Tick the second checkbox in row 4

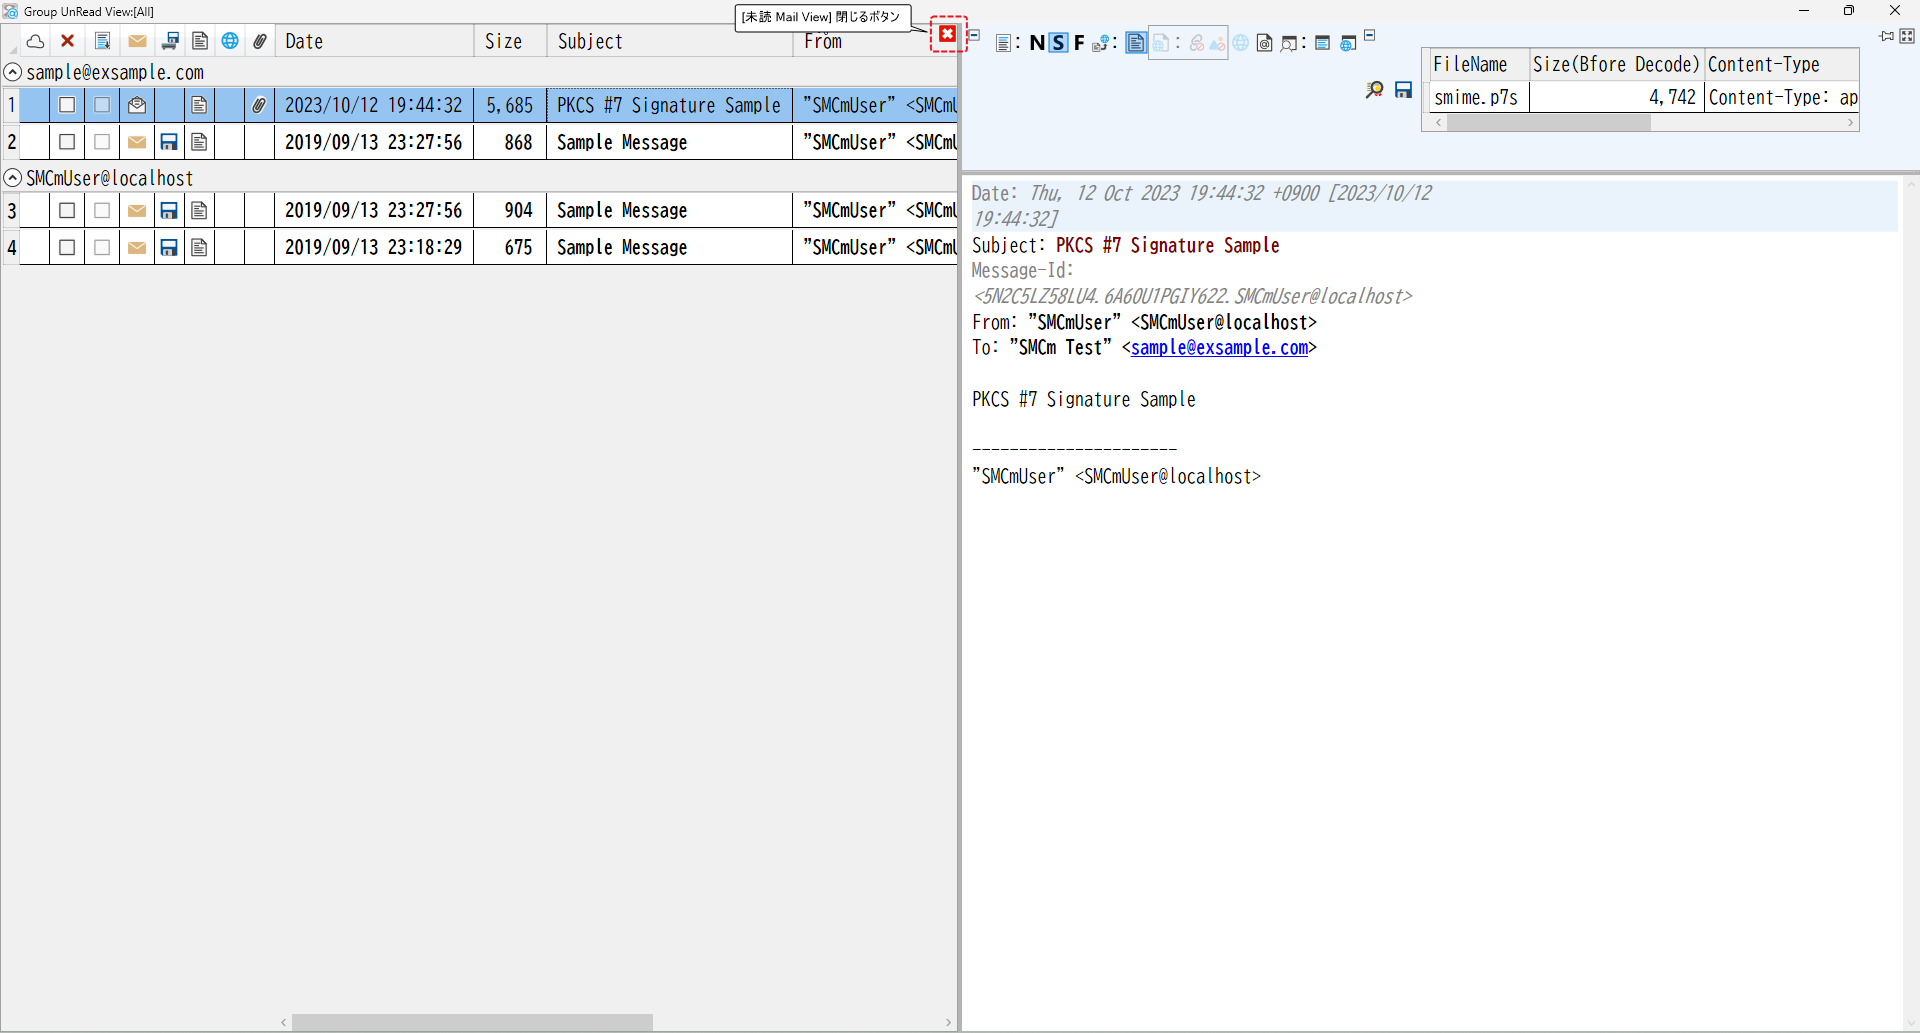102,247
